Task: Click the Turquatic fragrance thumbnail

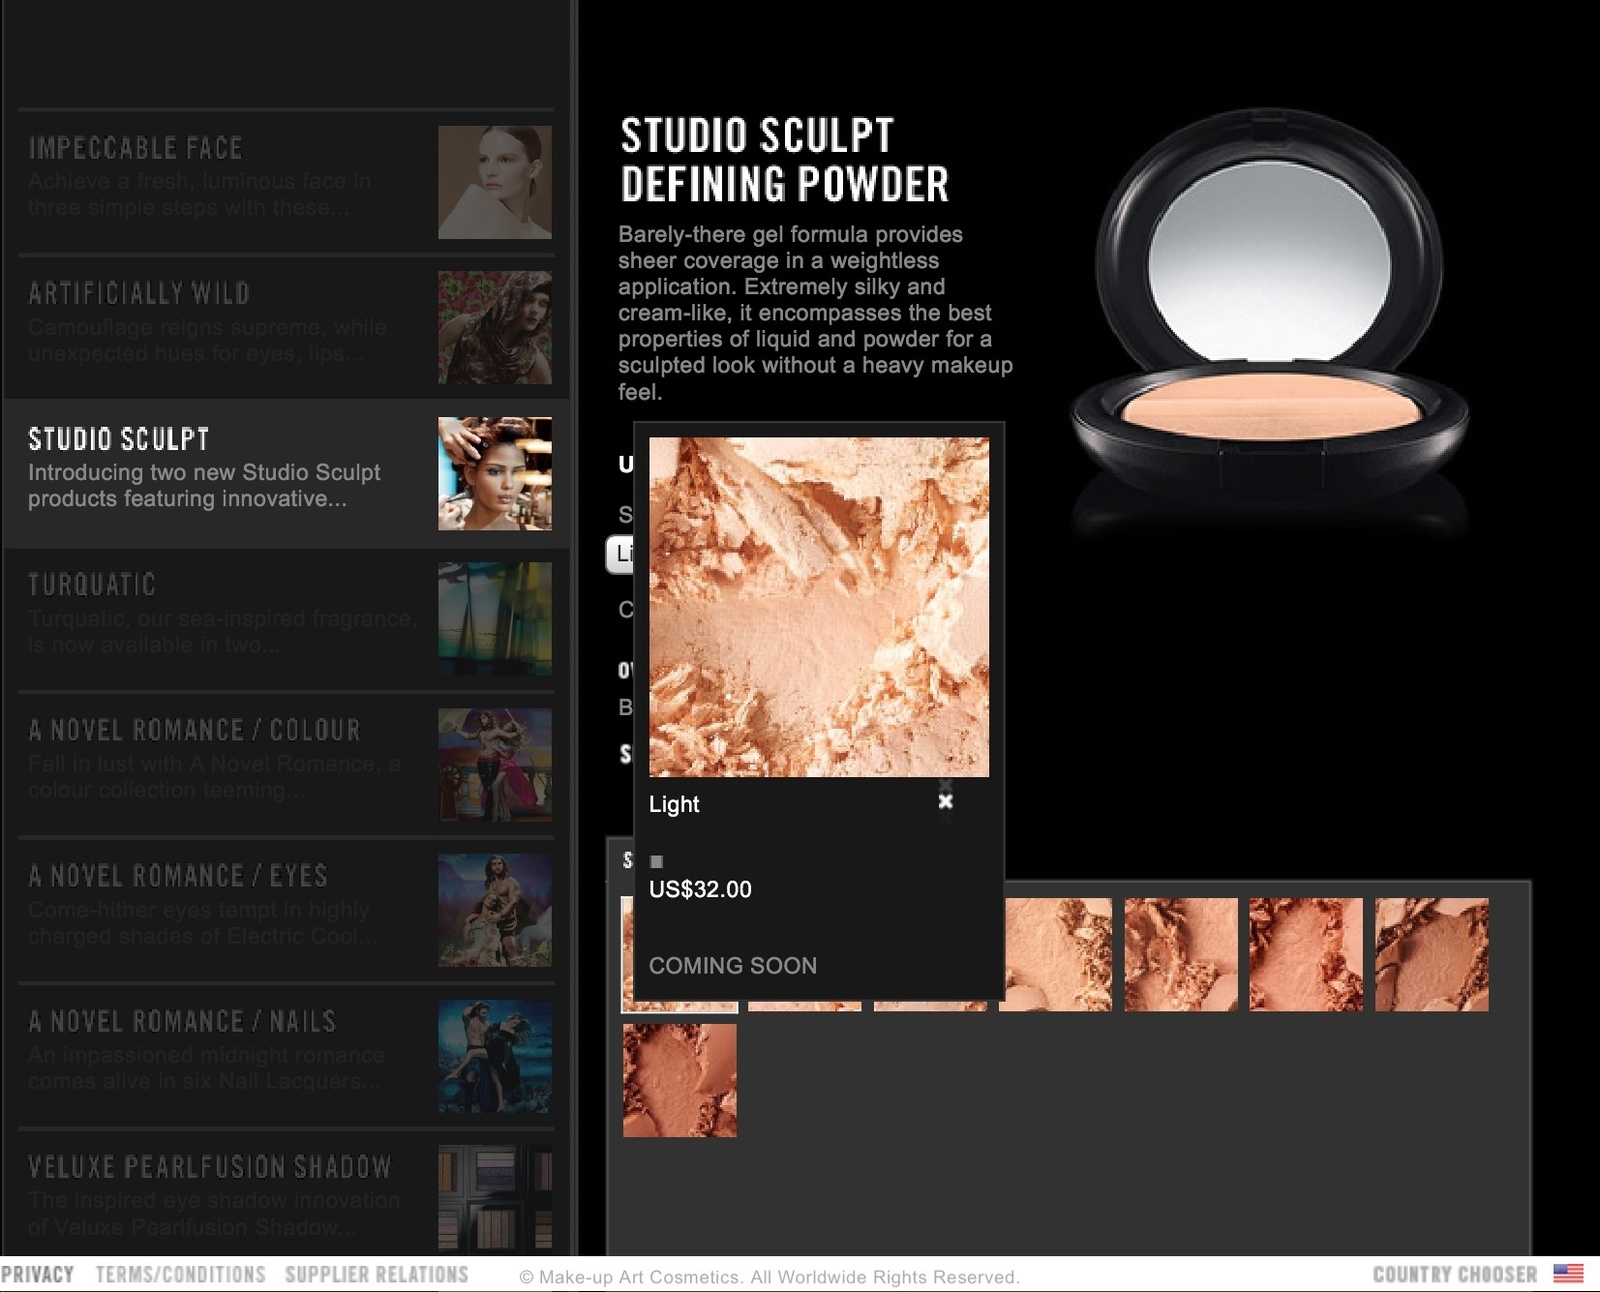Action: 495,619
